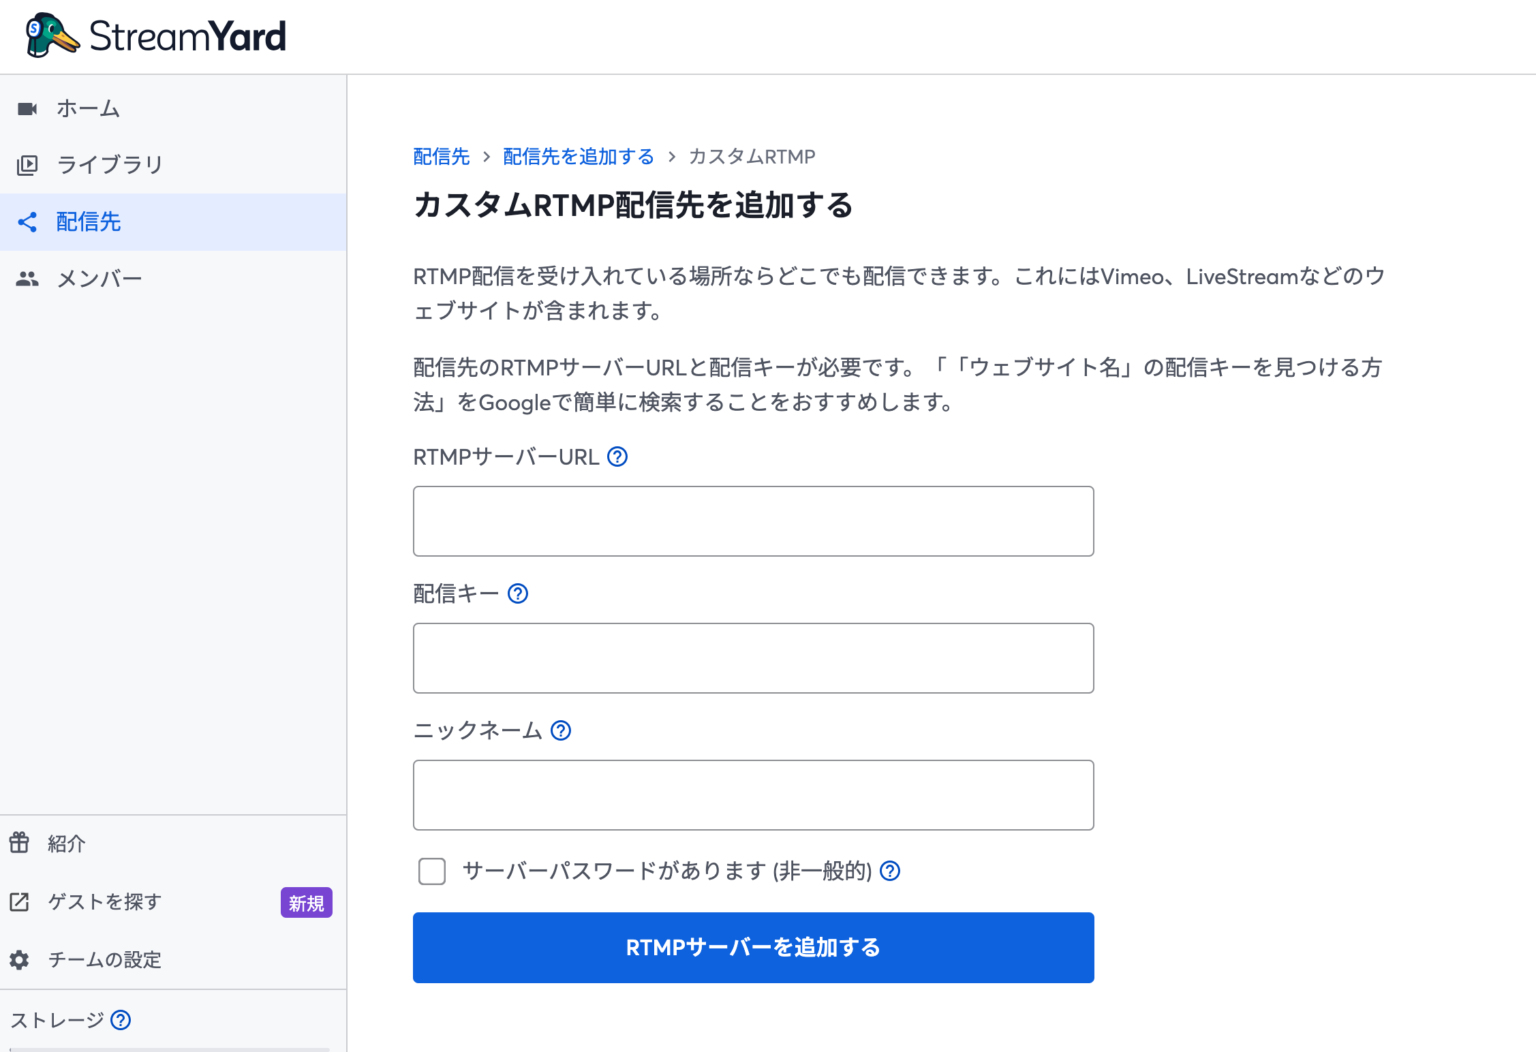Screen dimensions: 1536x1052
Task: Select the ホーム camera icon
Action: (x=27, y=107)
